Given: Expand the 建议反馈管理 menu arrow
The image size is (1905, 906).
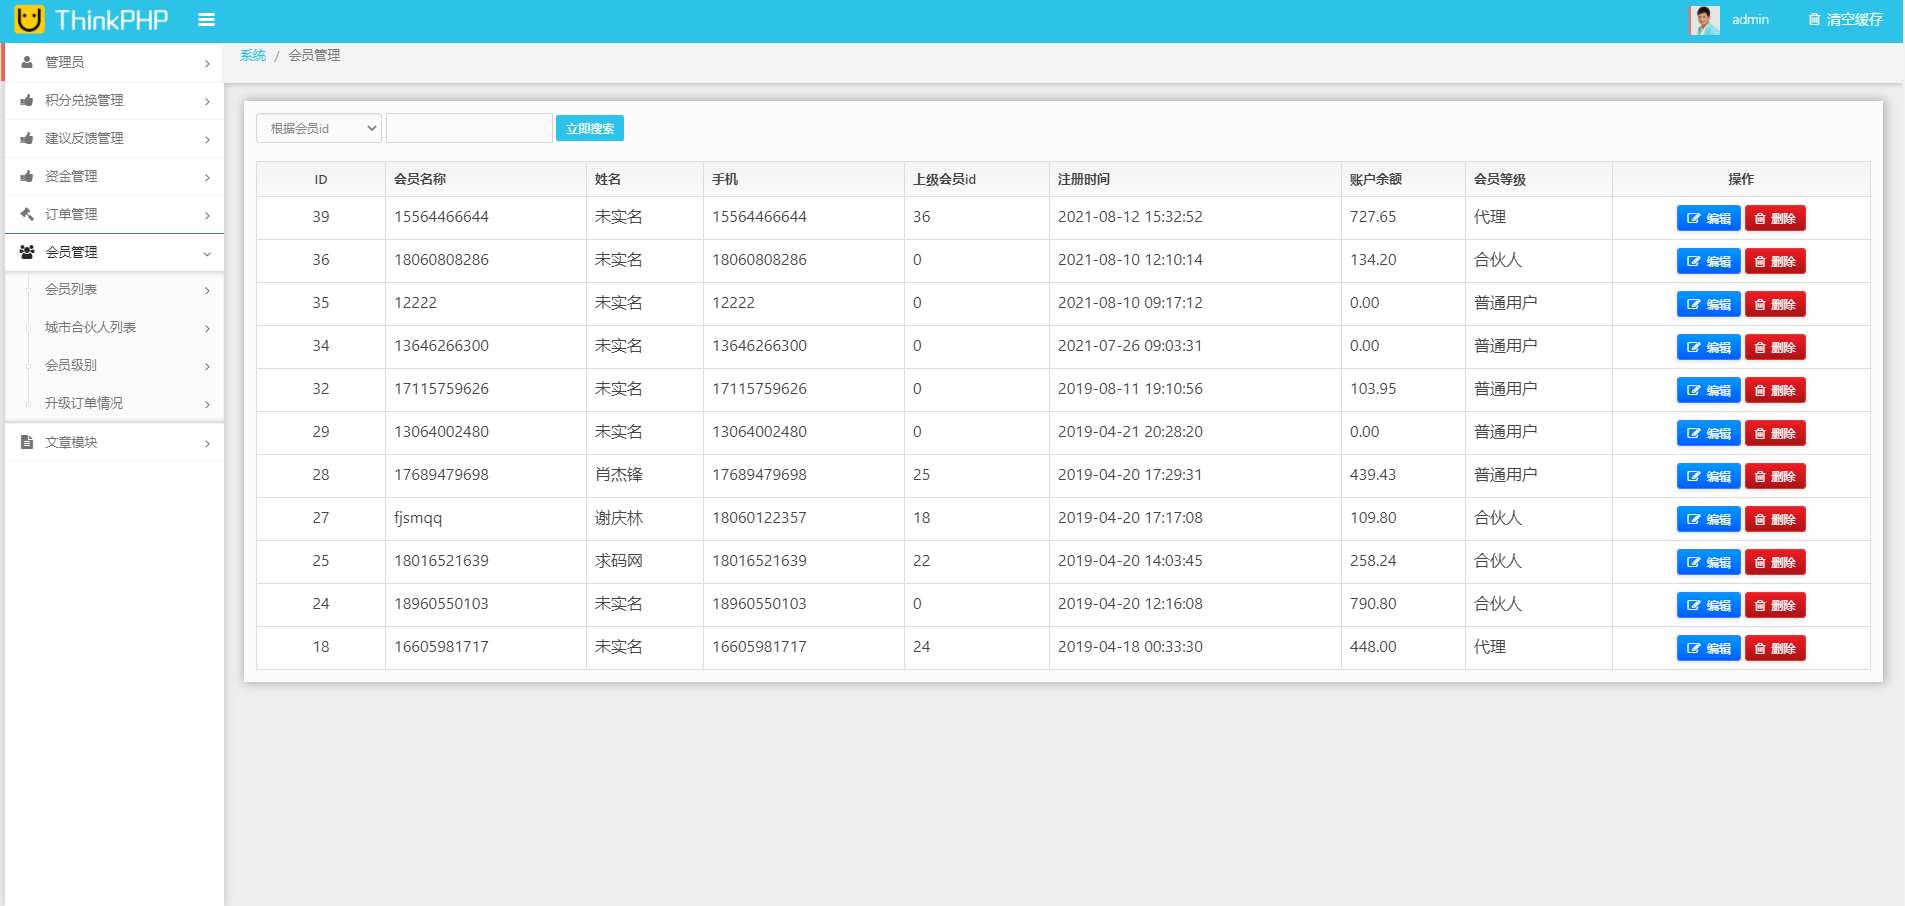Looking at the screenshot, I should tap(207, 139).
